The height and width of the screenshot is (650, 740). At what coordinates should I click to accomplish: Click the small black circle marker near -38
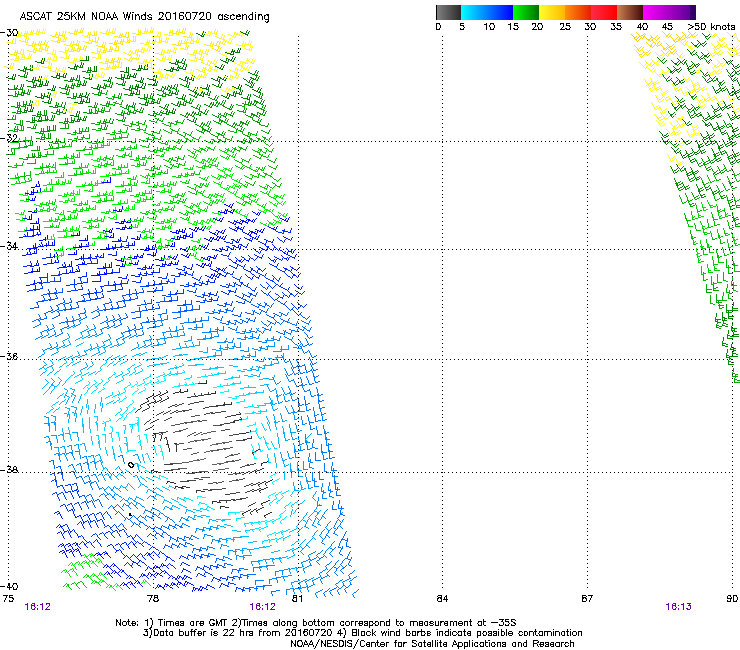point(131,465)
